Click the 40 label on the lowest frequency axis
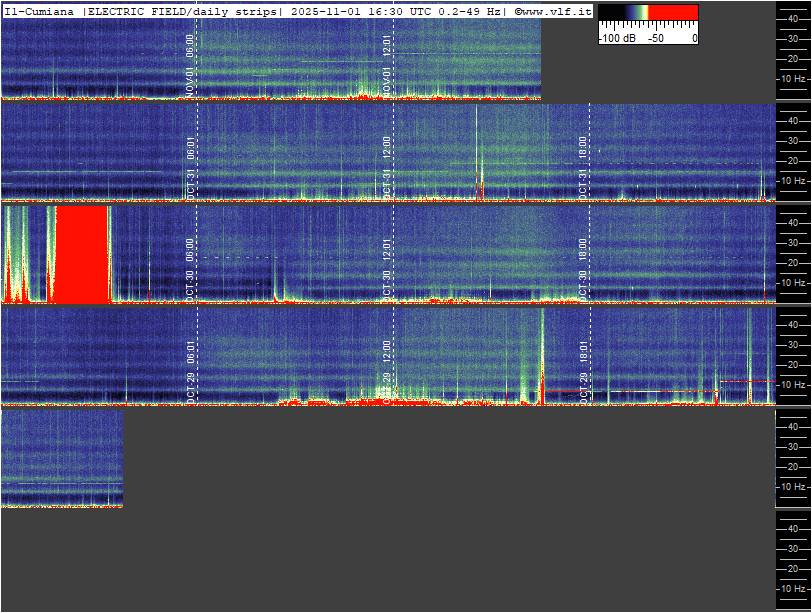 point(791,528)
